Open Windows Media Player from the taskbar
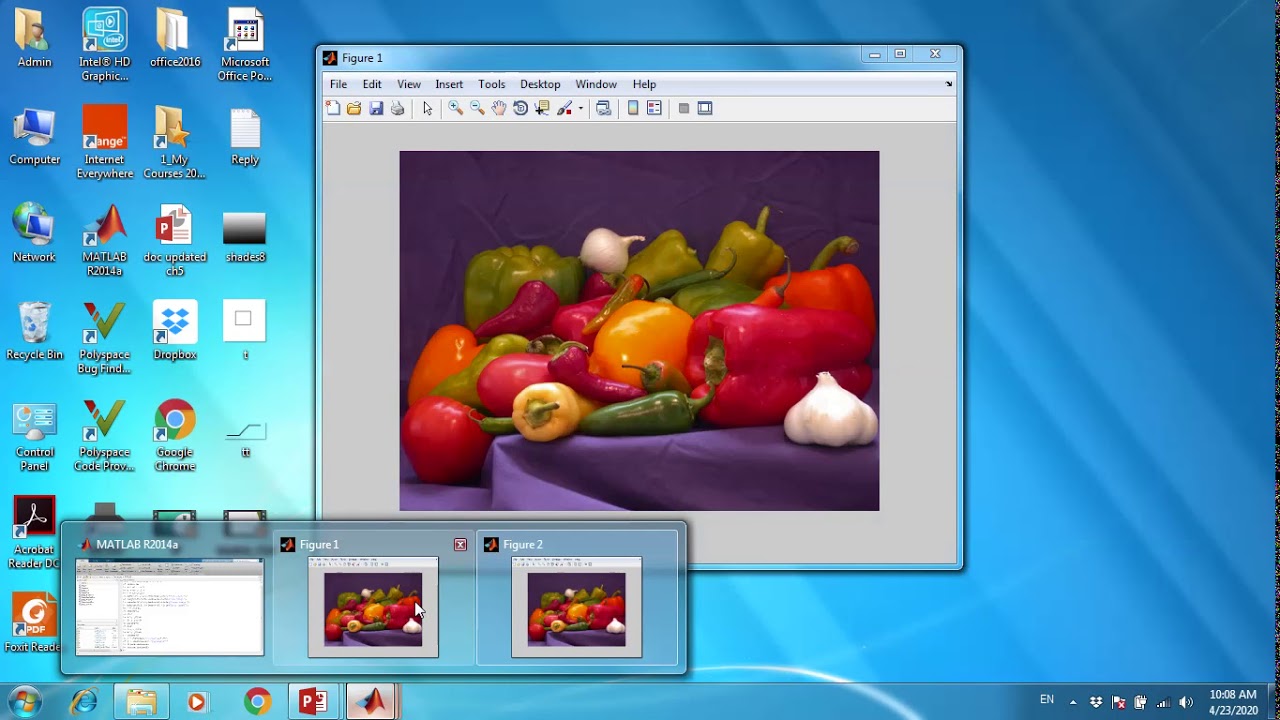Viewport: 1280px width, 720px height. pyautogui.click(x=197, y=702)
